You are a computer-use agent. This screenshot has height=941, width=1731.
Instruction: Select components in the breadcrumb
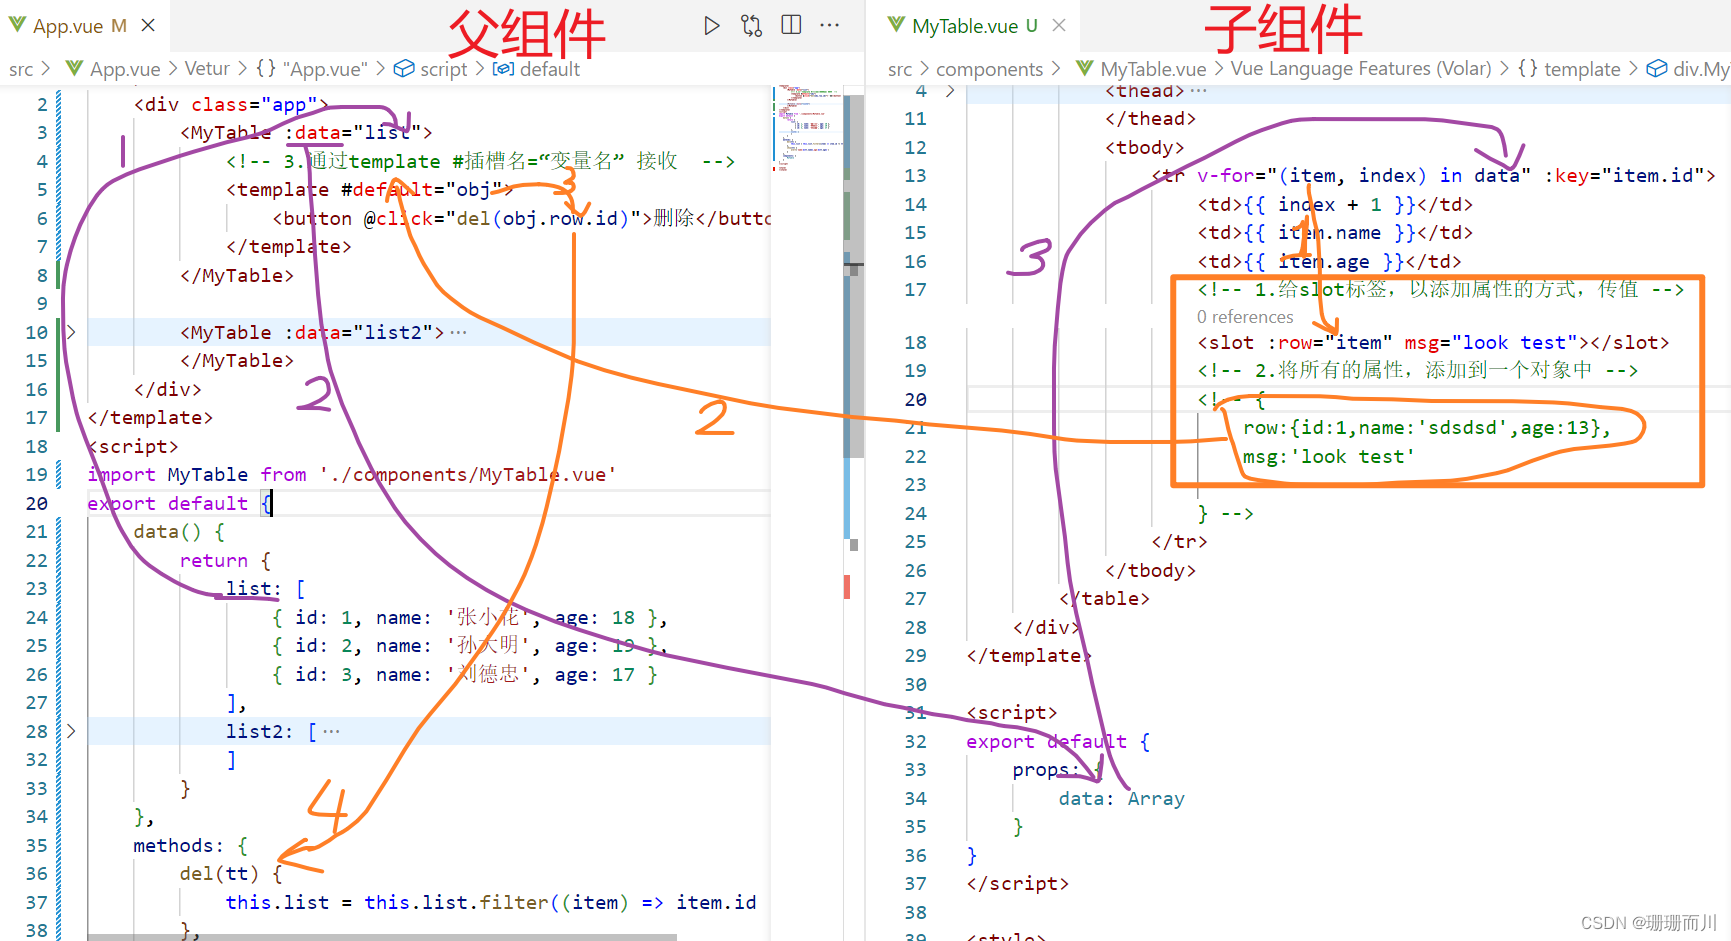989,69
